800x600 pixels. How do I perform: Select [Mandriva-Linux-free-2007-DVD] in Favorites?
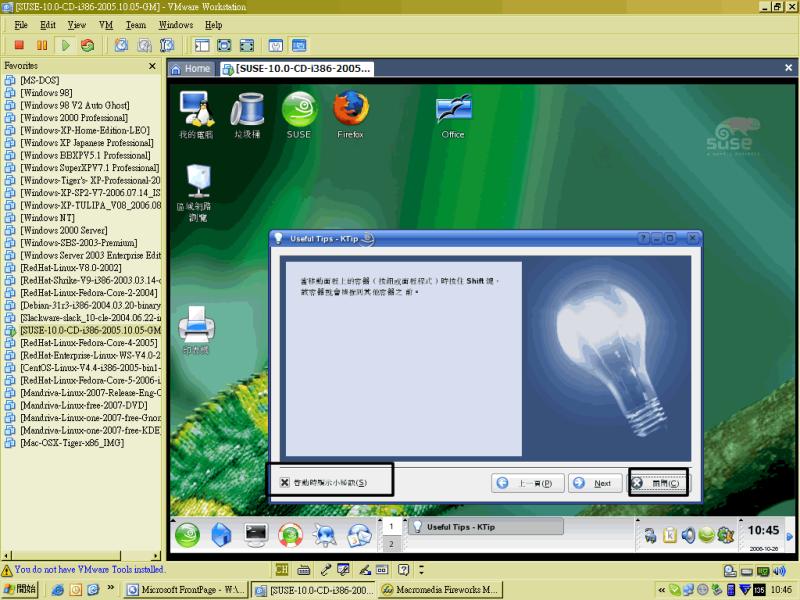pos(84,405)
